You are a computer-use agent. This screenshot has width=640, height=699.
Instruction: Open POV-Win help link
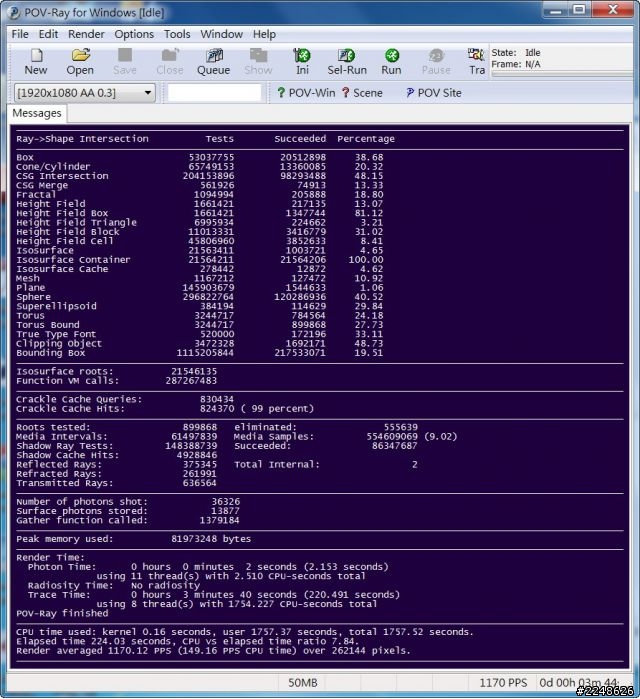tap(306, 93)
